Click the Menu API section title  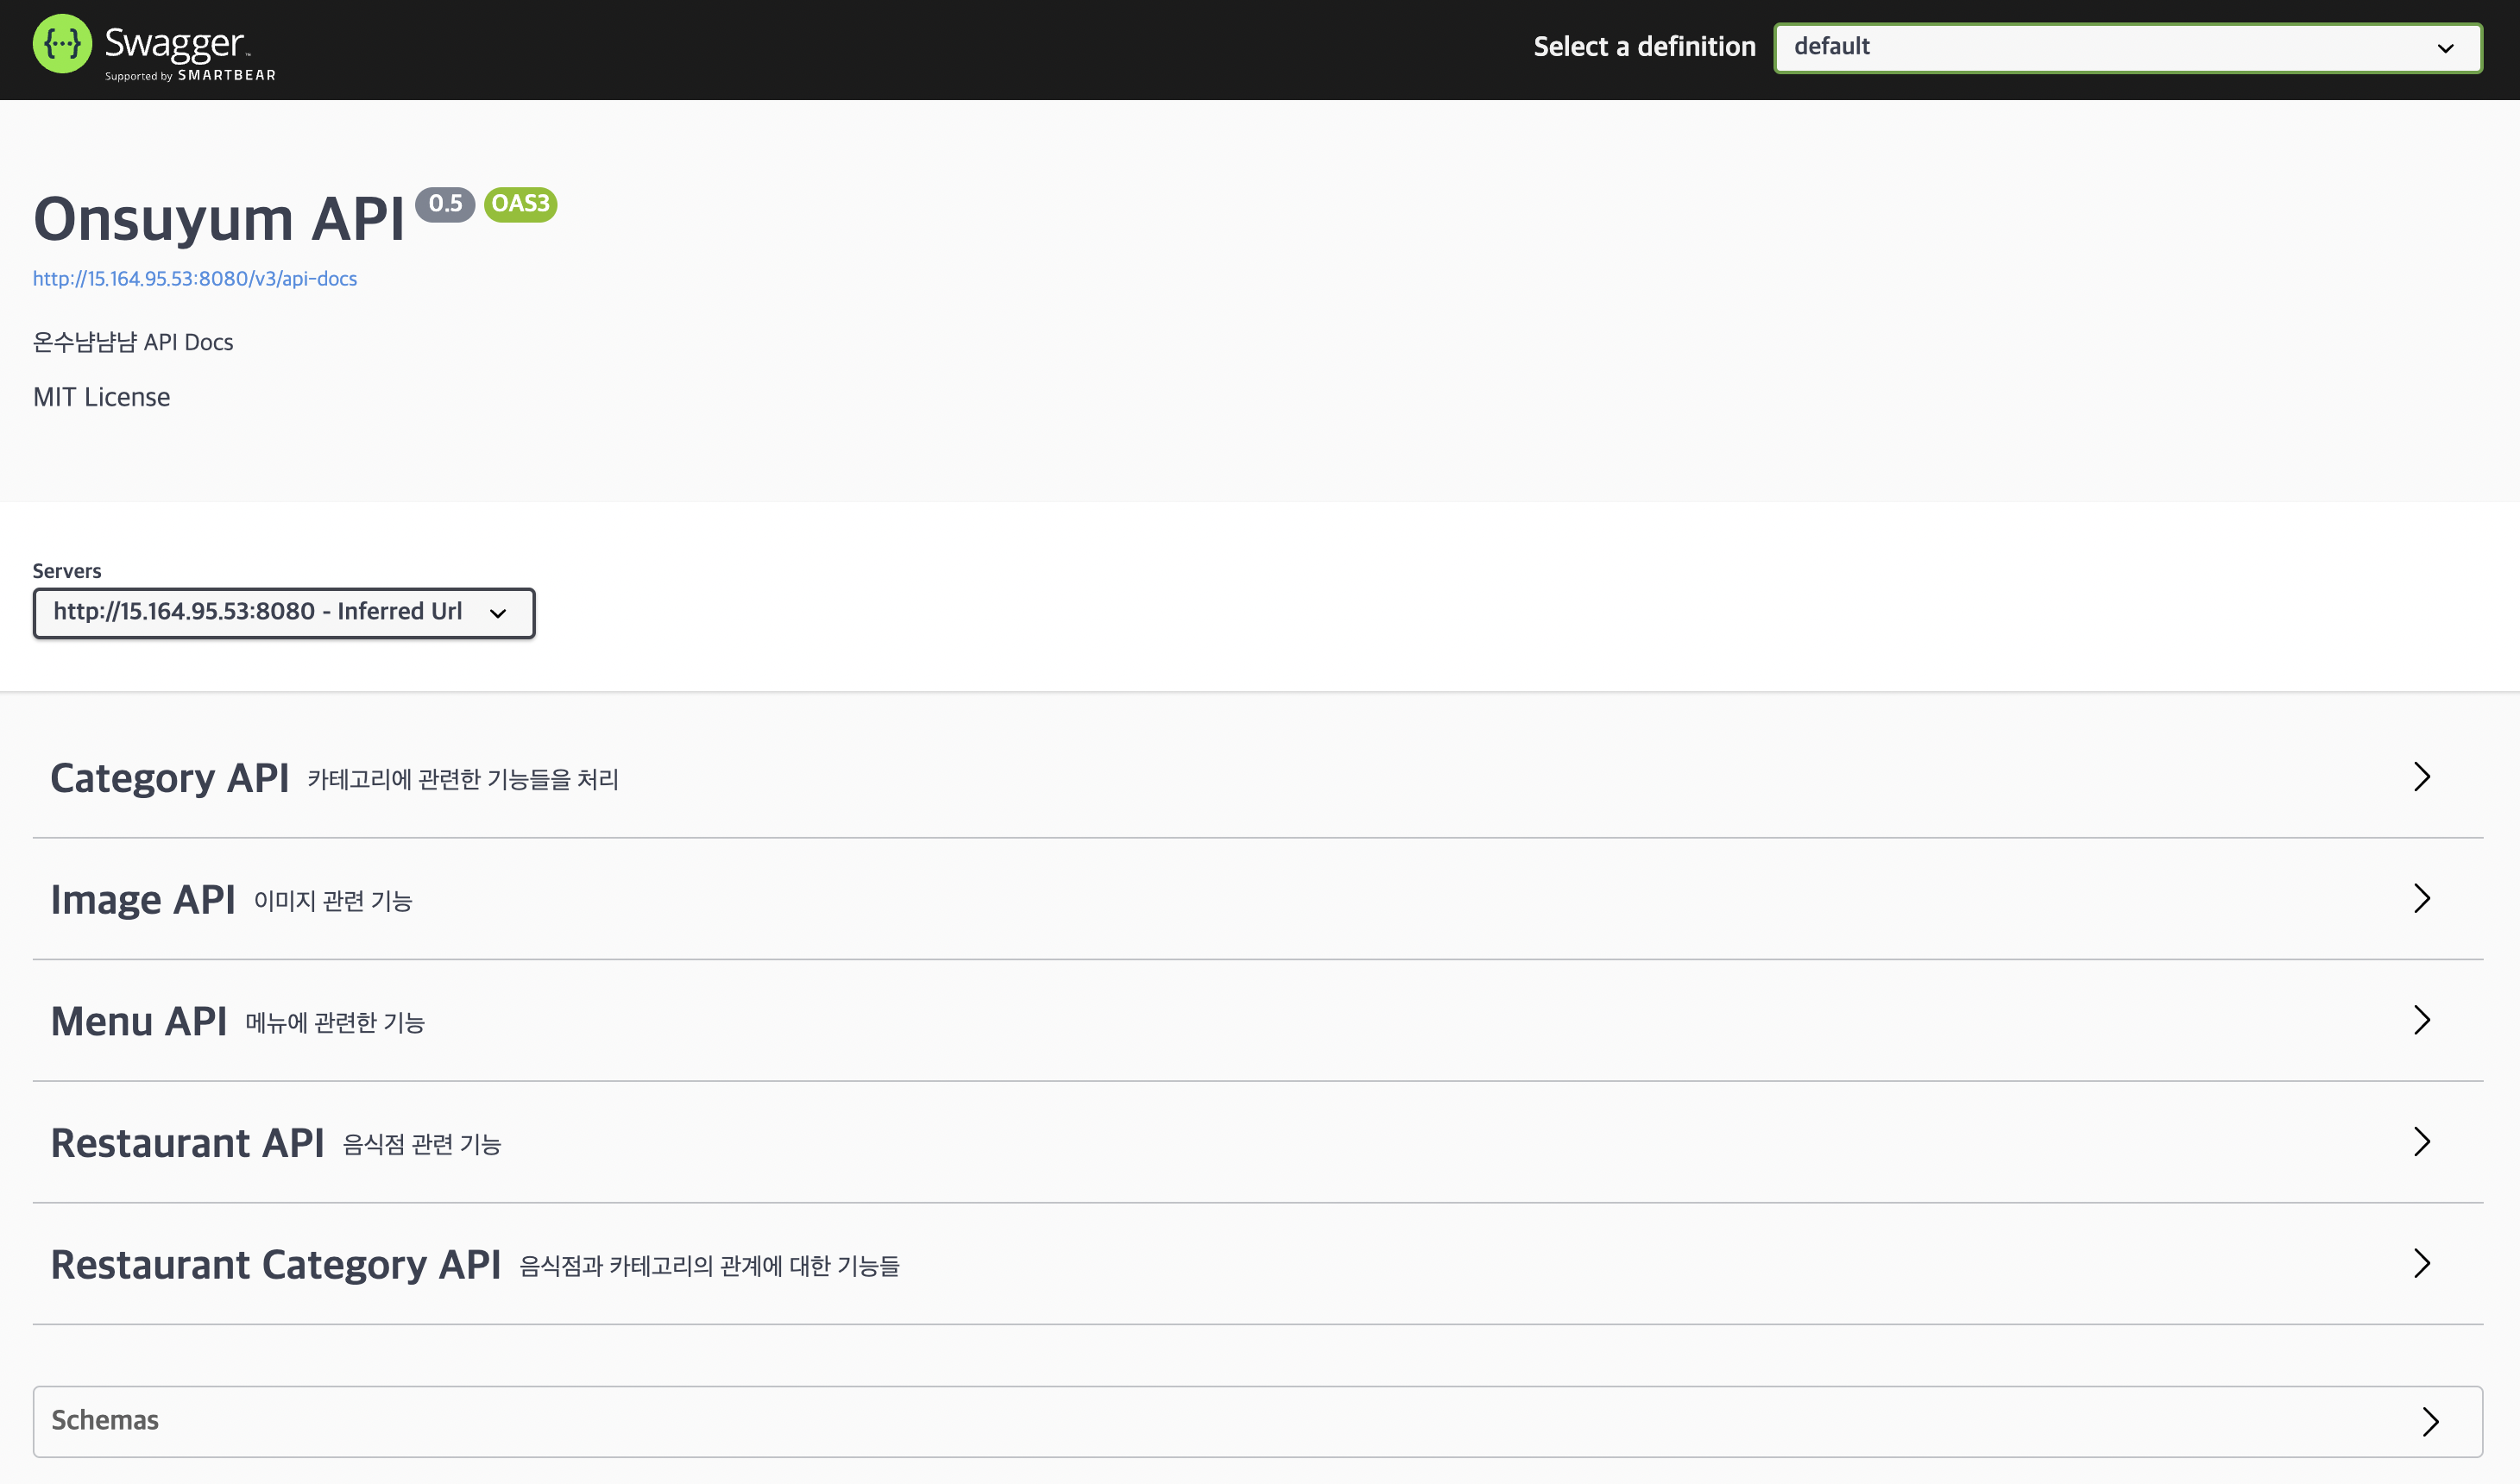[x=139, y=1022]
